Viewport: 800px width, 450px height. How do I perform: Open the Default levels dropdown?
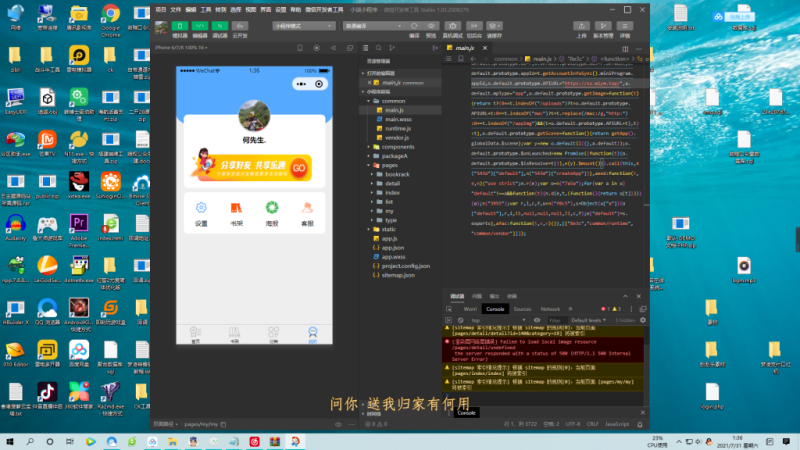pos(588,320)
